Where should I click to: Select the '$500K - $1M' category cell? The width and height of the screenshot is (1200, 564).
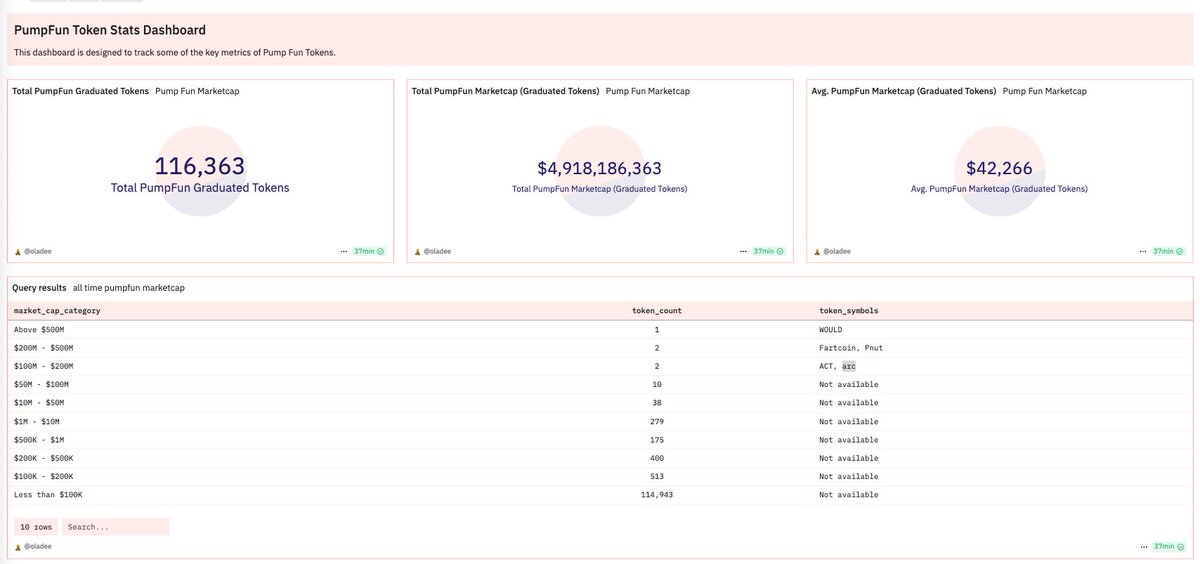click(39, 440)
